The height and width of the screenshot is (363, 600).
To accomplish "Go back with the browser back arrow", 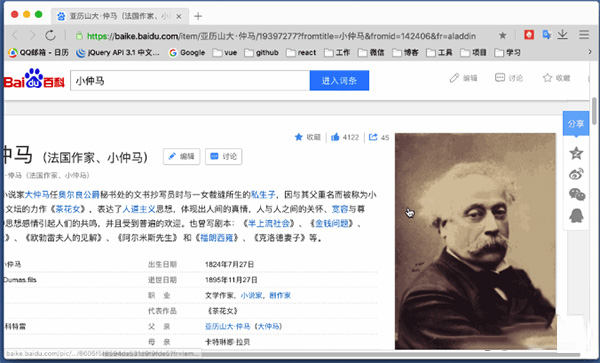I will [15, 36].
